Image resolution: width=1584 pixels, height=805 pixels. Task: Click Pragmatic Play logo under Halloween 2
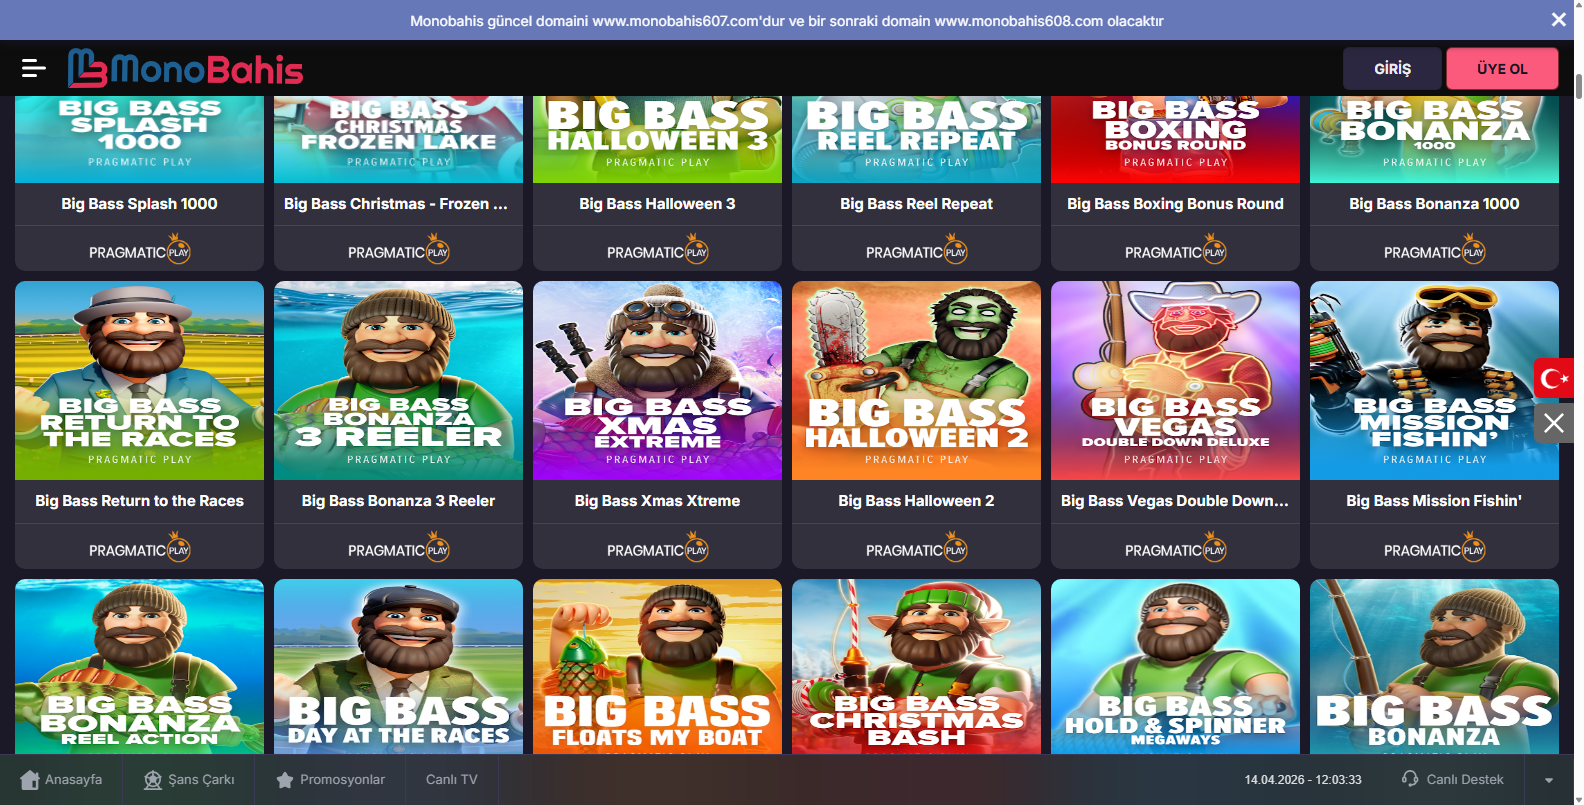[x=916, y=548]
